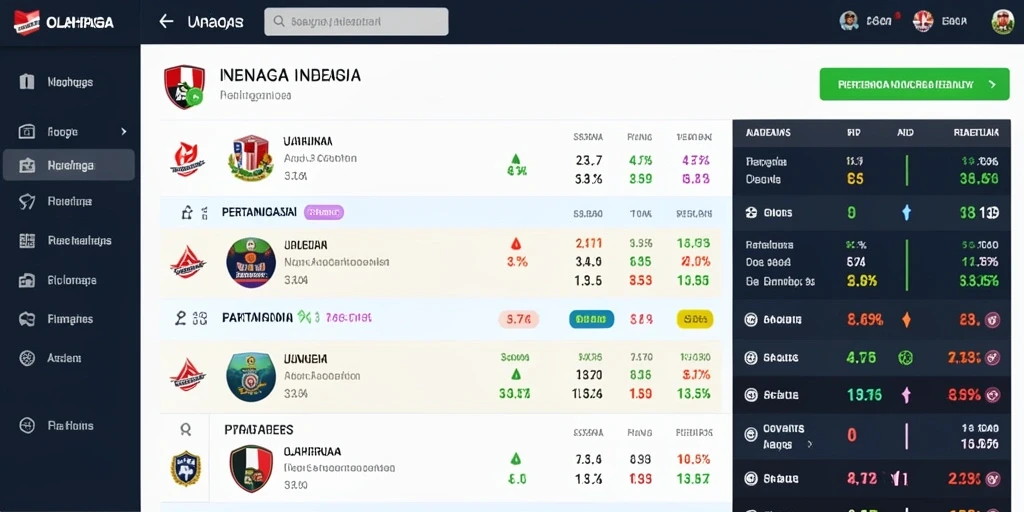The width and height of the screenshot is (1024, 512).
Task: Open the UAHRINAA team crest
Action: coord(250,157)
